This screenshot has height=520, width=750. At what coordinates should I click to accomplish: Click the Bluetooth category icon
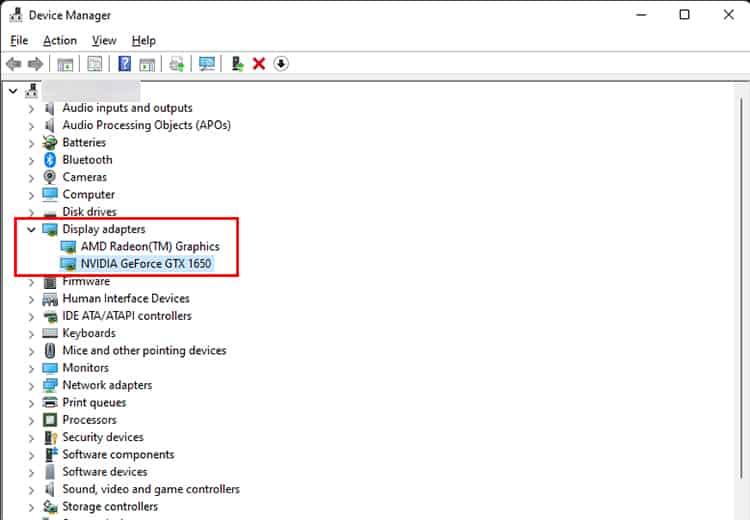(50, 160)
